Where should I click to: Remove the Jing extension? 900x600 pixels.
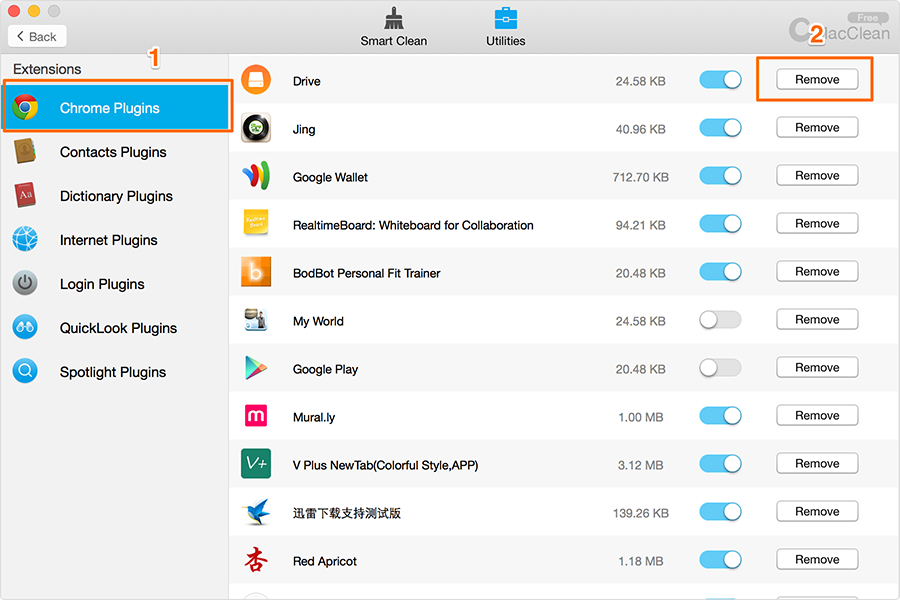pos(817,128)
